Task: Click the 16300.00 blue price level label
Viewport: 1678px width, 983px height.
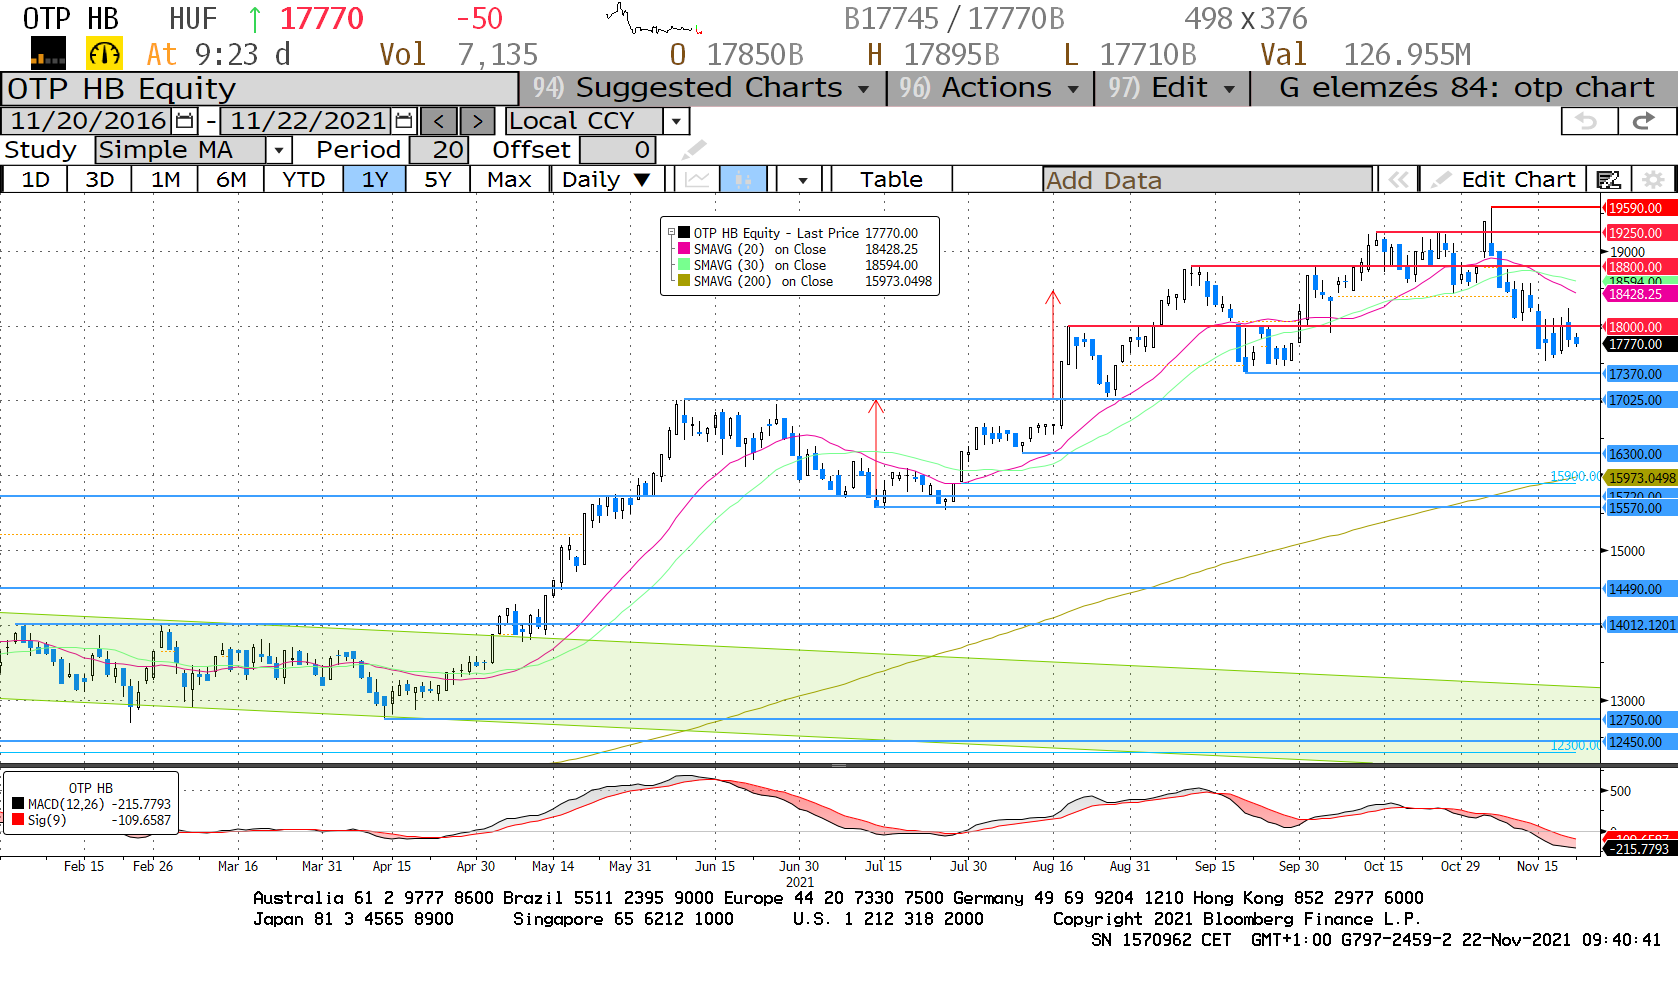Action: [1640, 454]
